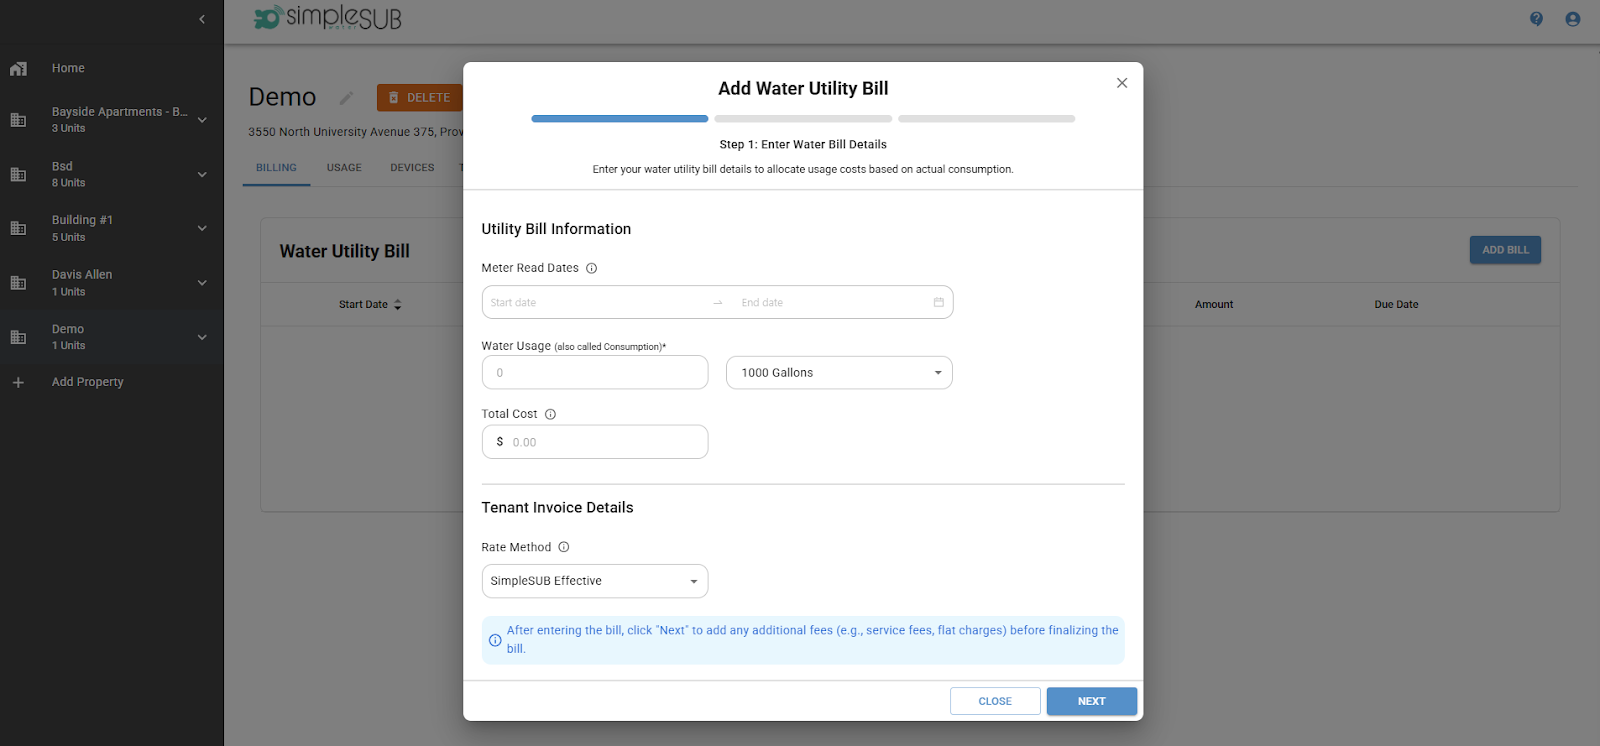Click the Meter Read Dates info icon
1600x746 pixels.
pos(591,268)
